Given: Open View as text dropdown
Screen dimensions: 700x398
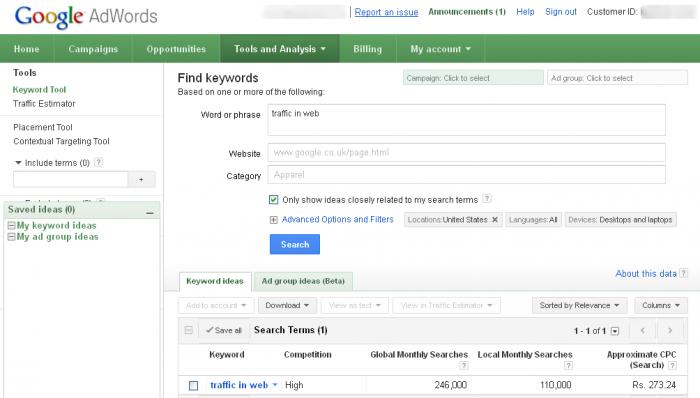Looking at the screenshot, I should [x=355, y=306].
